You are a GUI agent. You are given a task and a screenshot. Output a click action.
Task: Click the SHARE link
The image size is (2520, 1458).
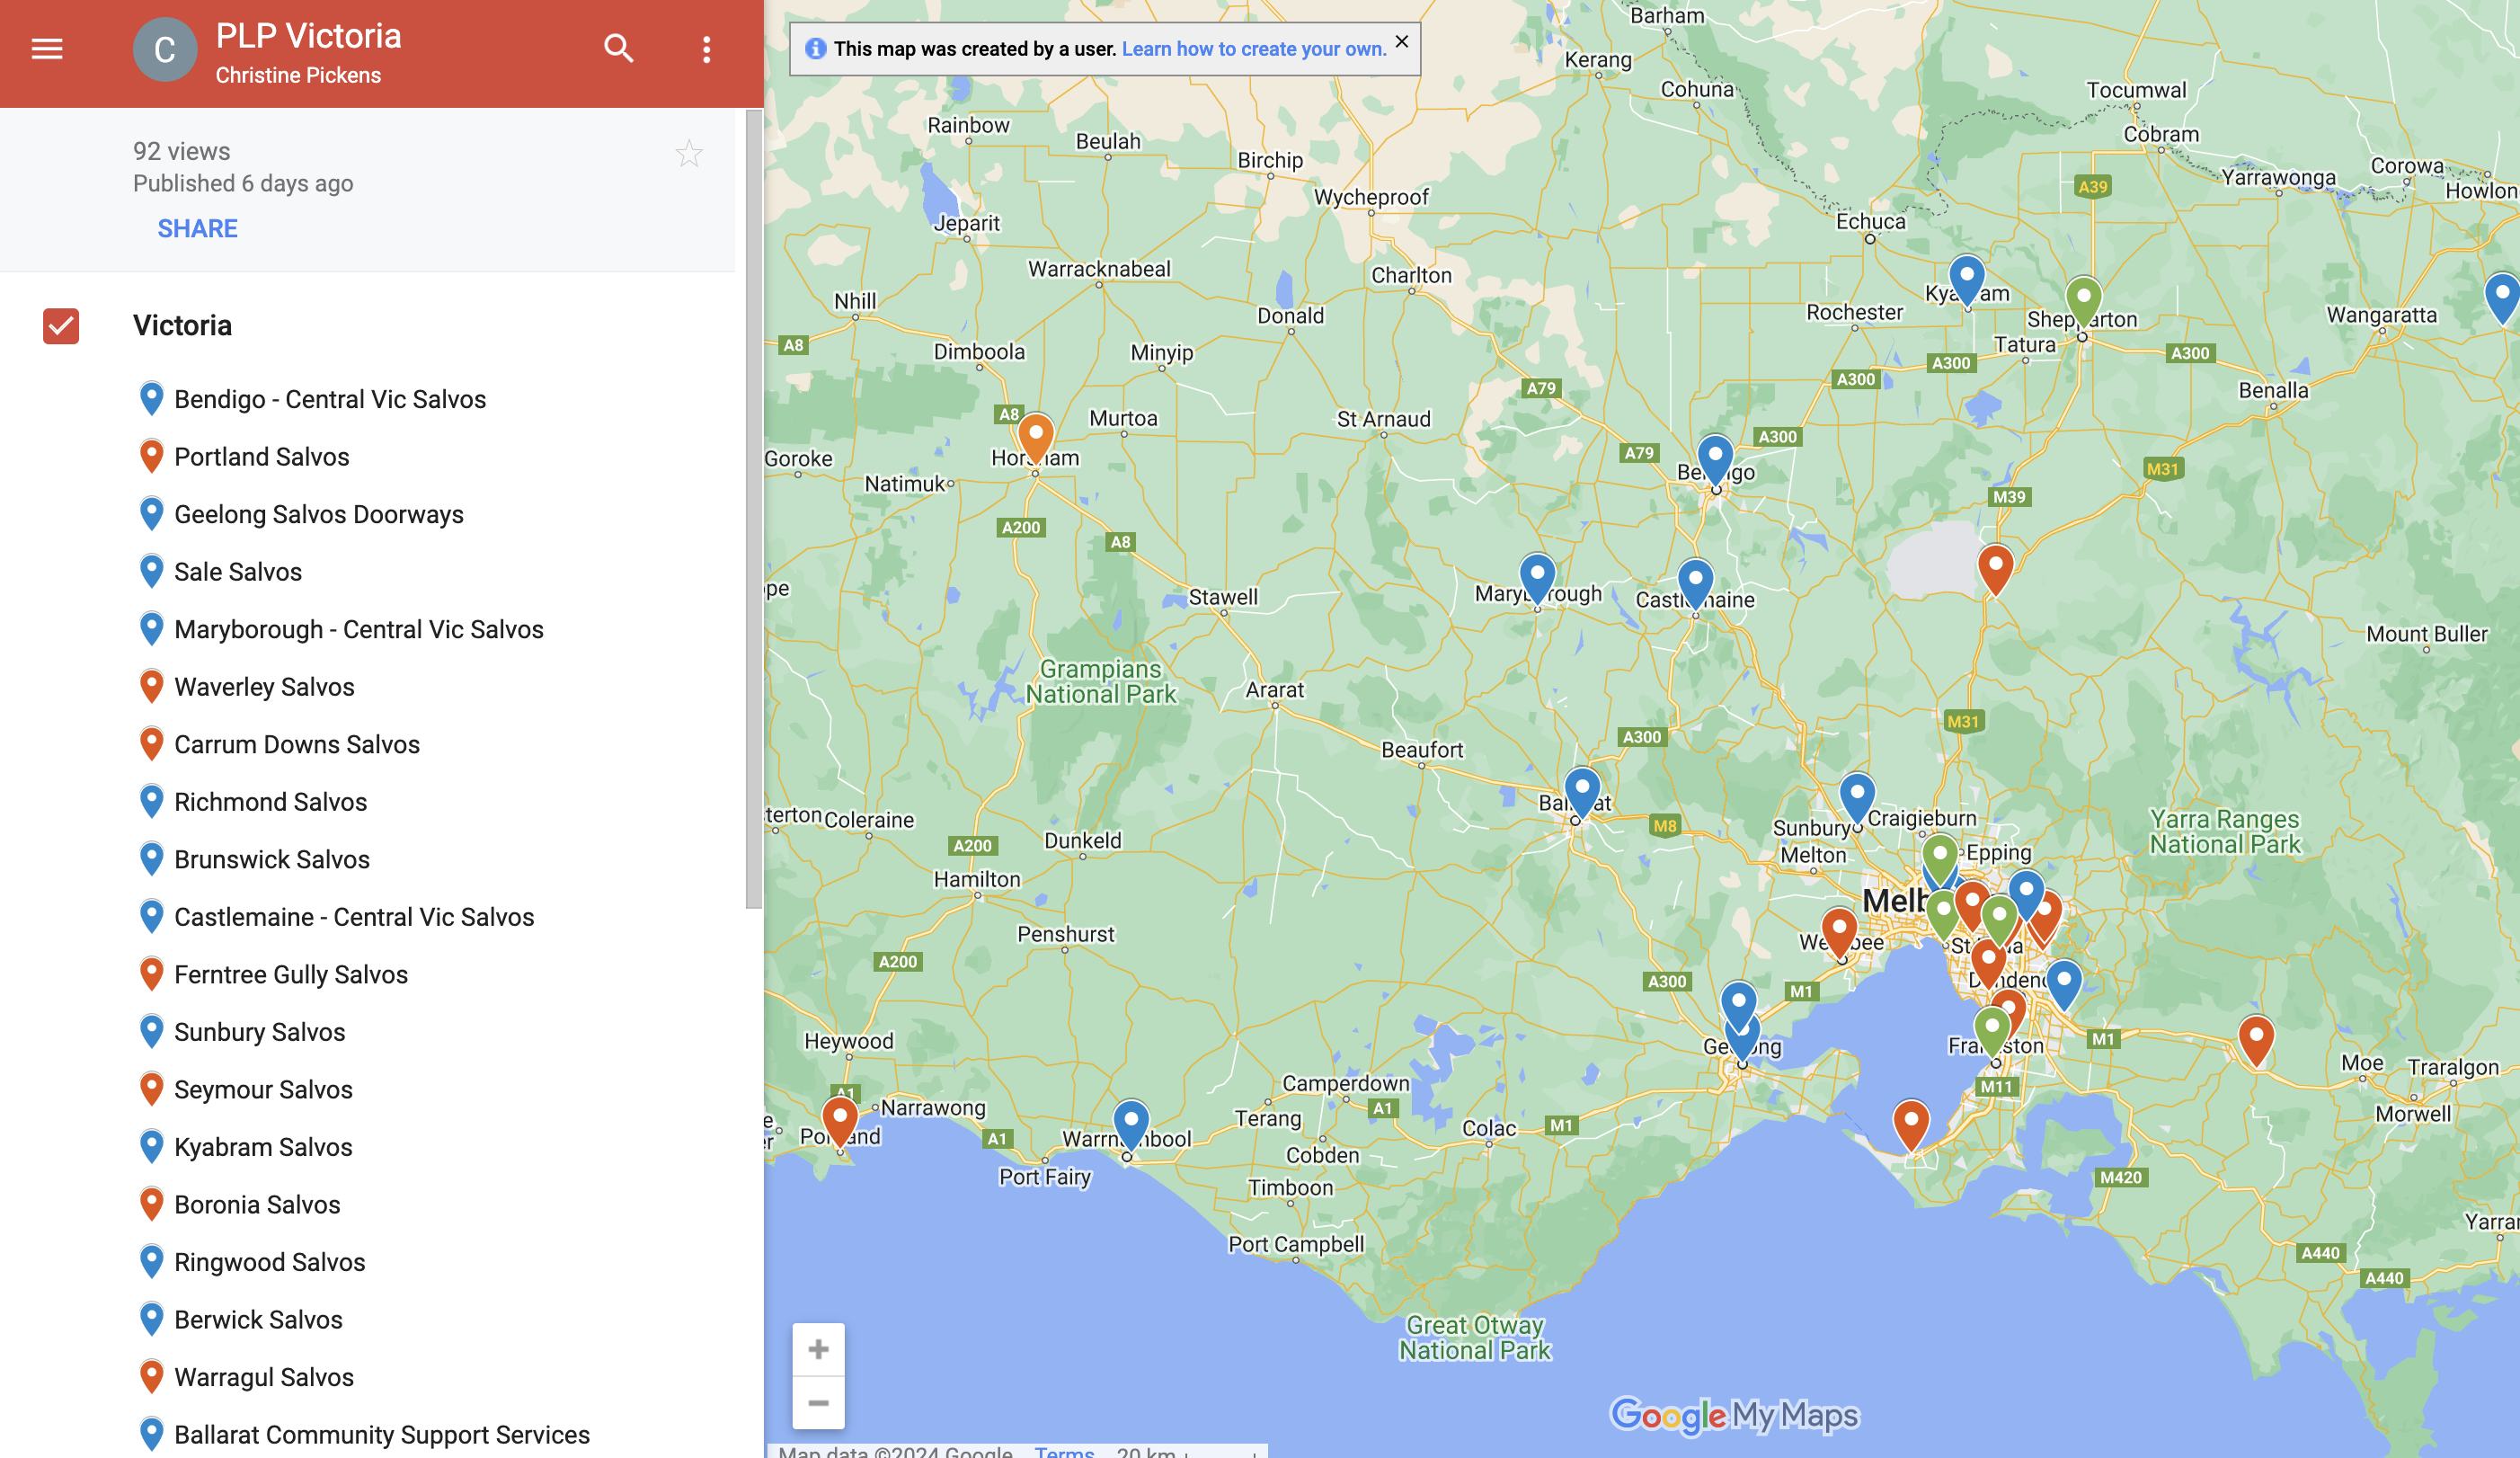pyautogui.click(x=197, y=229)
